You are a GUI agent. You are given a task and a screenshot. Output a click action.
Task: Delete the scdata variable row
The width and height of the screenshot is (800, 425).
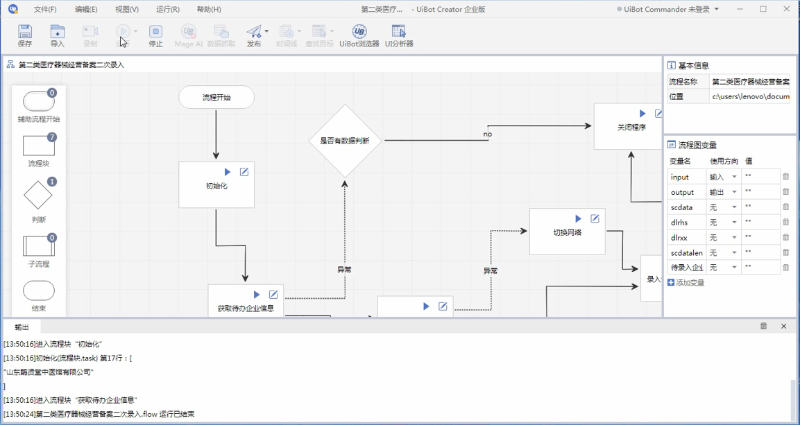click(x=786, y=207)
